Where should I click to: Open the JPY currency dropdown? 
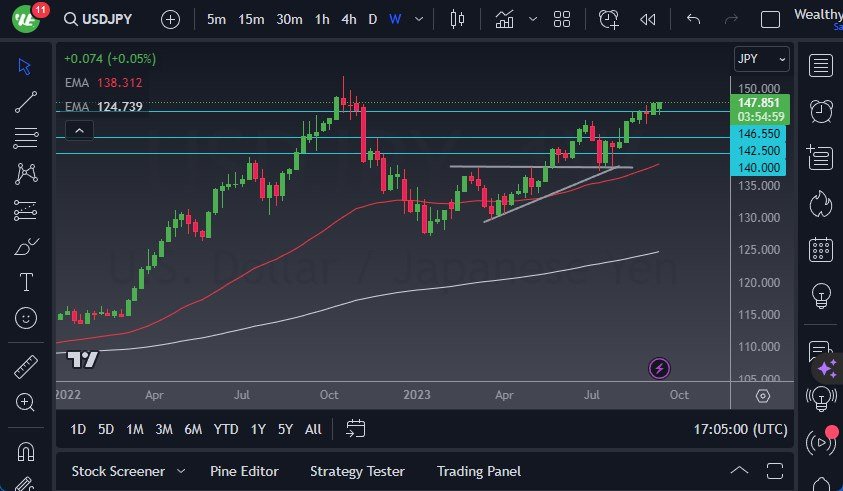coord(761,59)
